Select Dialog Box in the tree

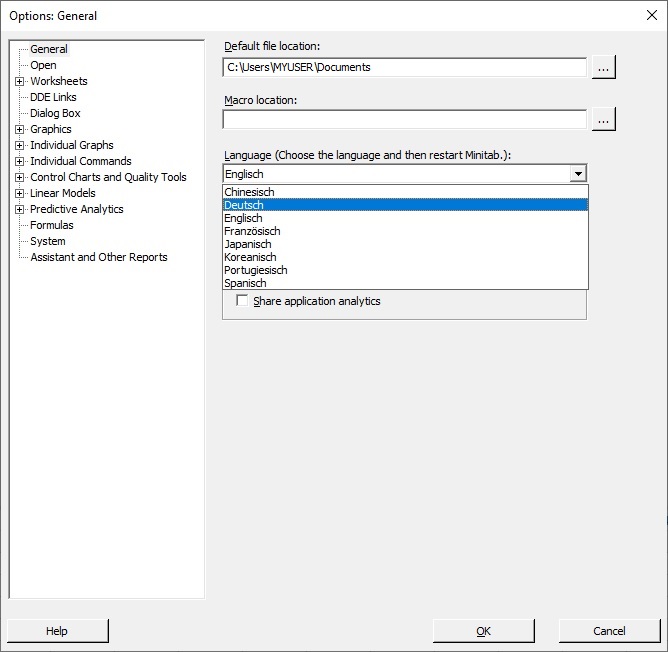click(x=55, y=113)
